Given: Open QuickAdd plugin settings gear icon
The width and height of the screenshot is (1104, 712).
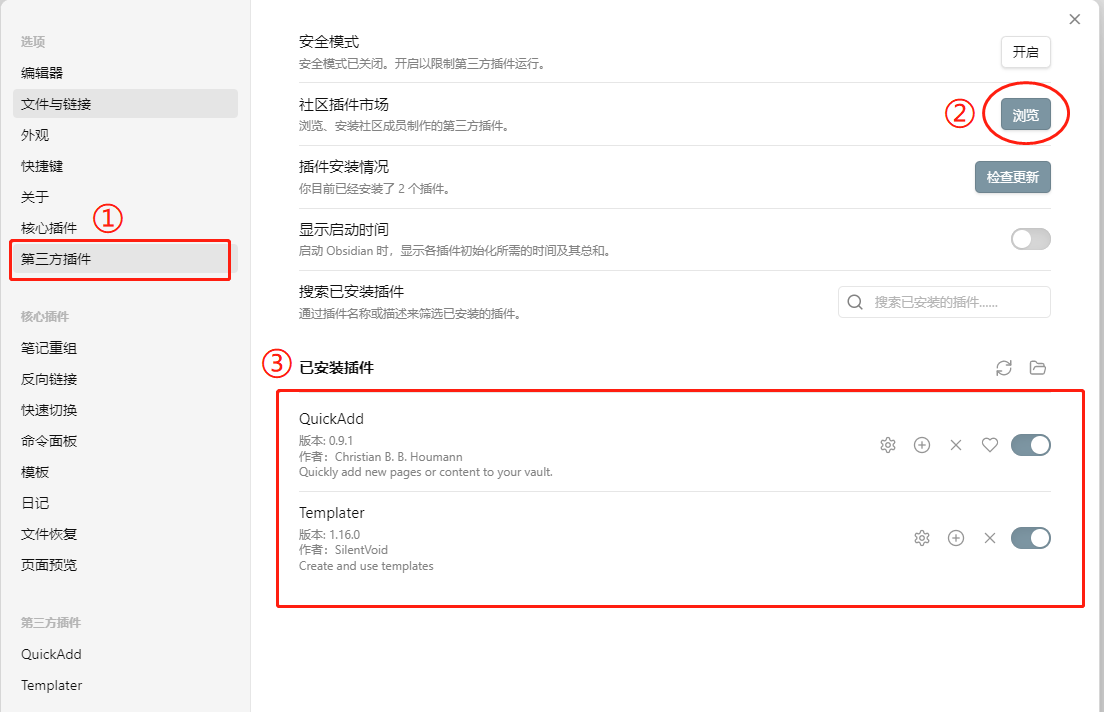Looking at the screenshot, I should pos(887,445).
